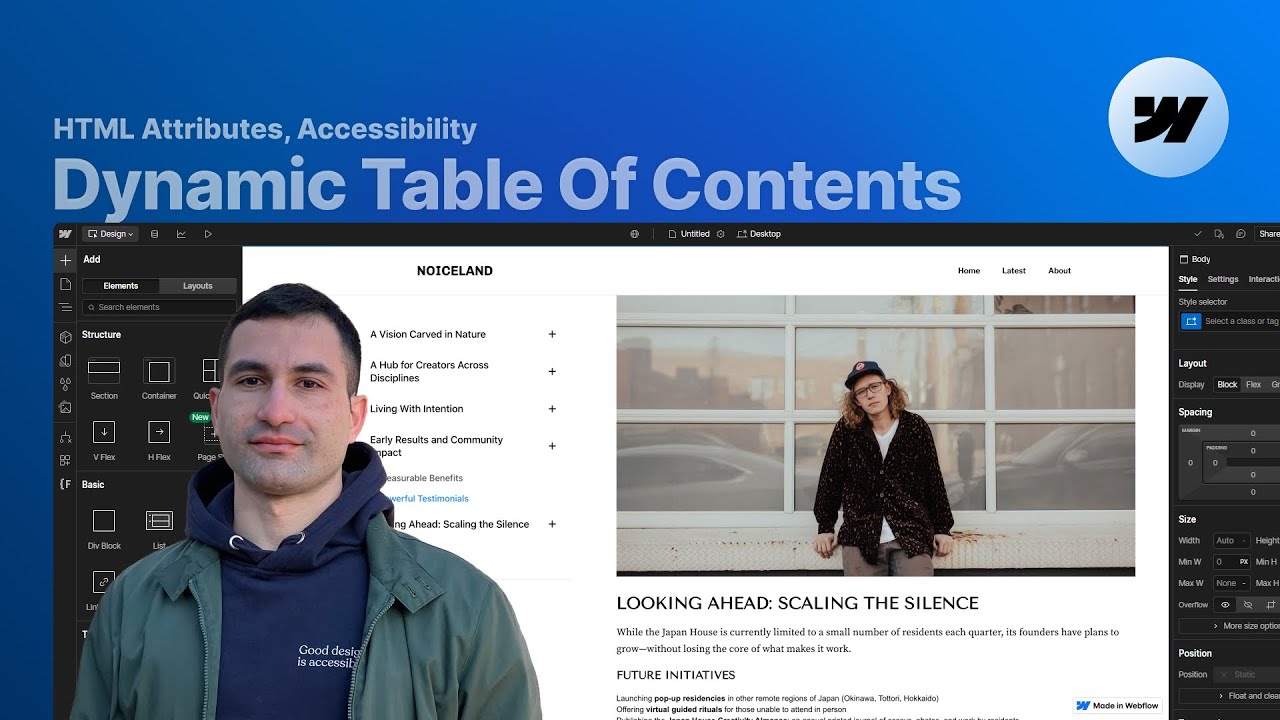Screen dimensions: 1280x720
Task: Click Latest in site navigation
Action: (1014, 271)
